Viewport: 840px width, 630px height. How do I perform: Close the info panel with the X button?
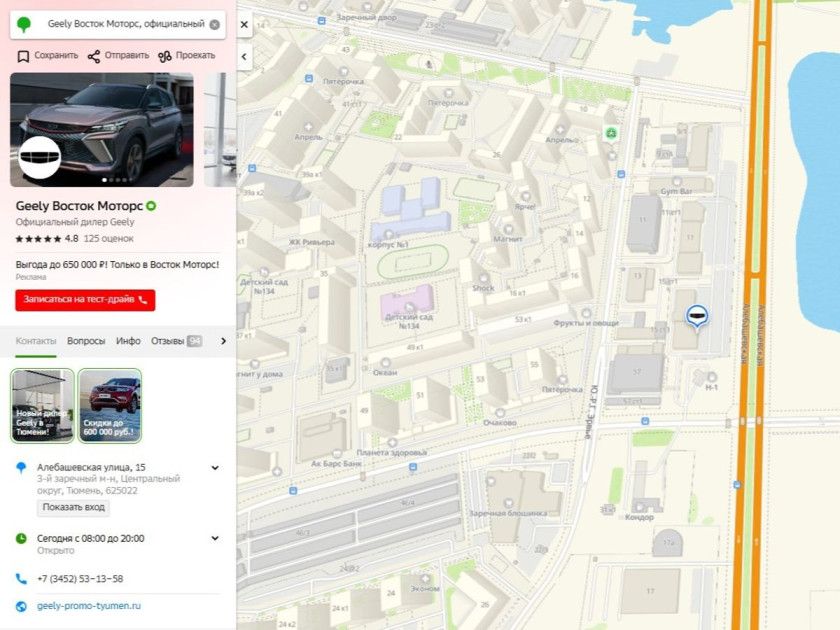click(244, 25)
